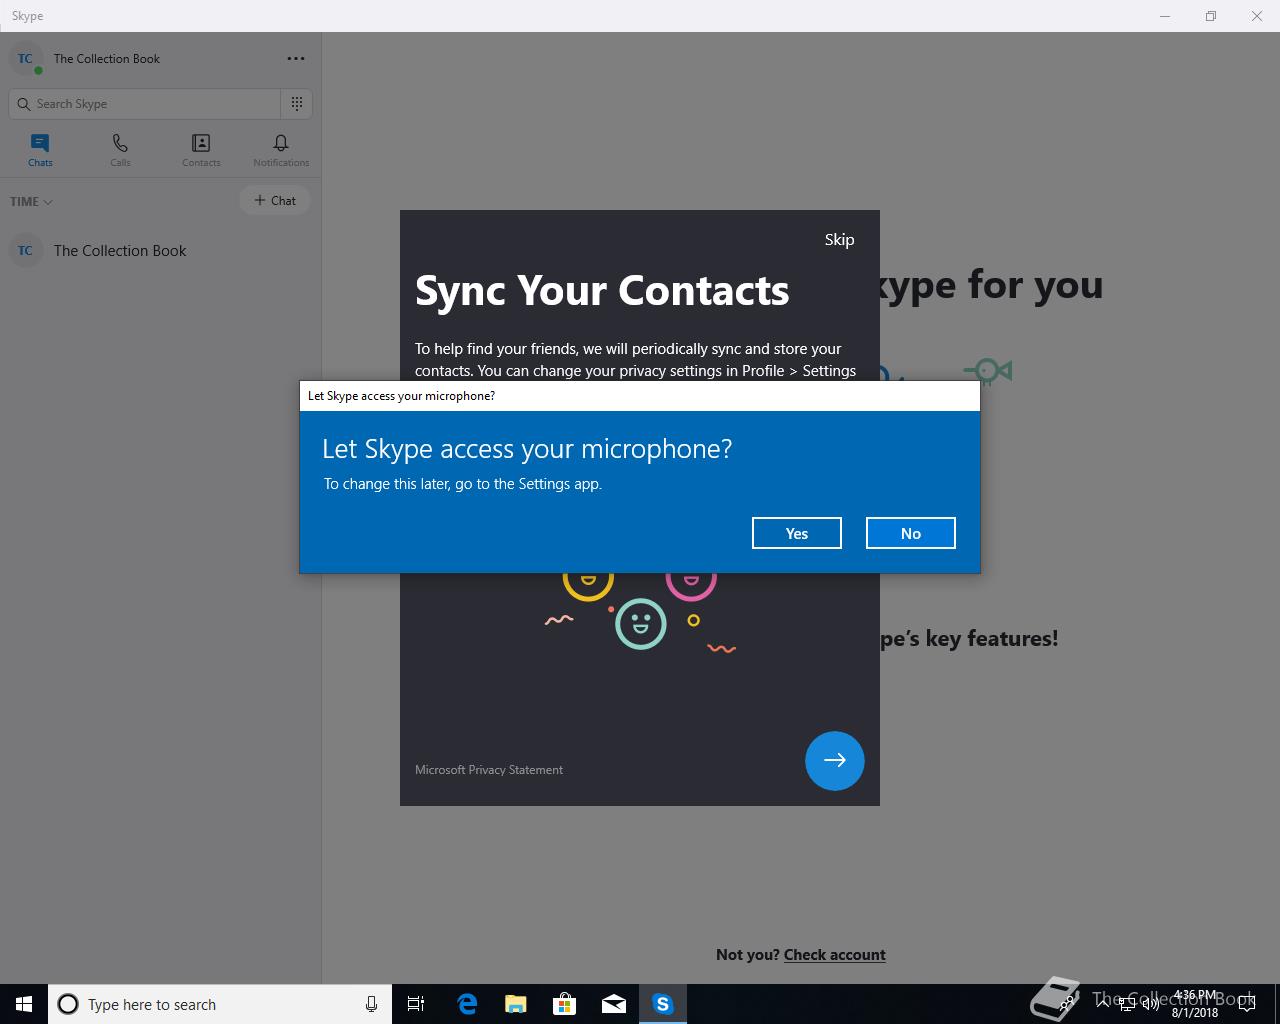Start a new chat with + Chat
Screen dimensions: 1280x1024
click(x=275, y=200)
